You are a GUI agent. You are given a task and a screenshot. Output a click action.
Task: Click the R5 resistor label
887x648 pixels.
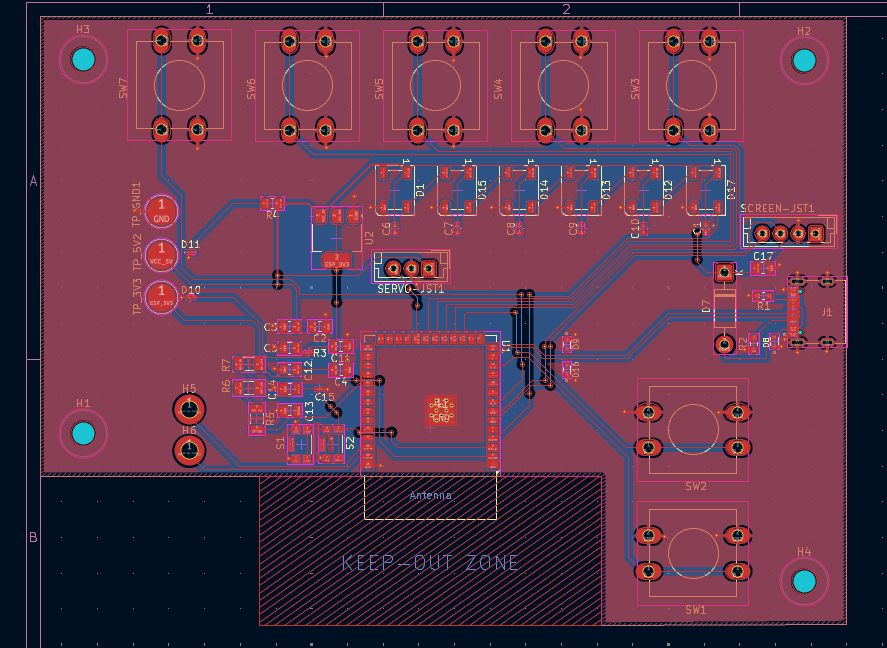coord(270,418)
